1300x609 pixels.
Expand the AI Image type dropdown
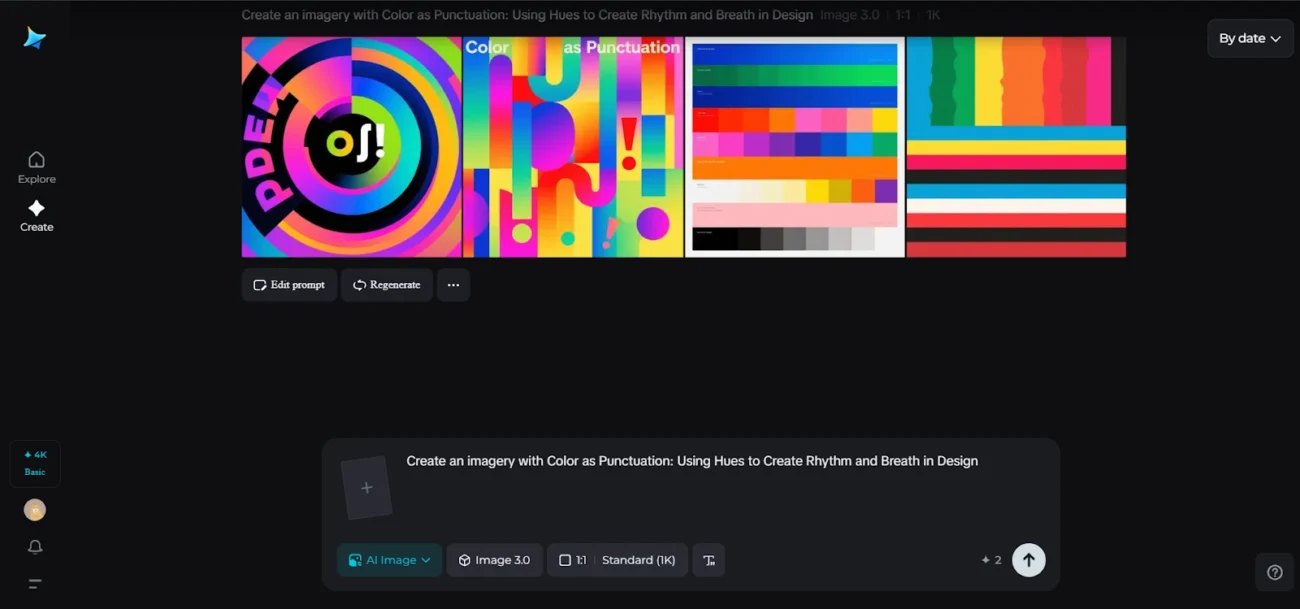389,560
